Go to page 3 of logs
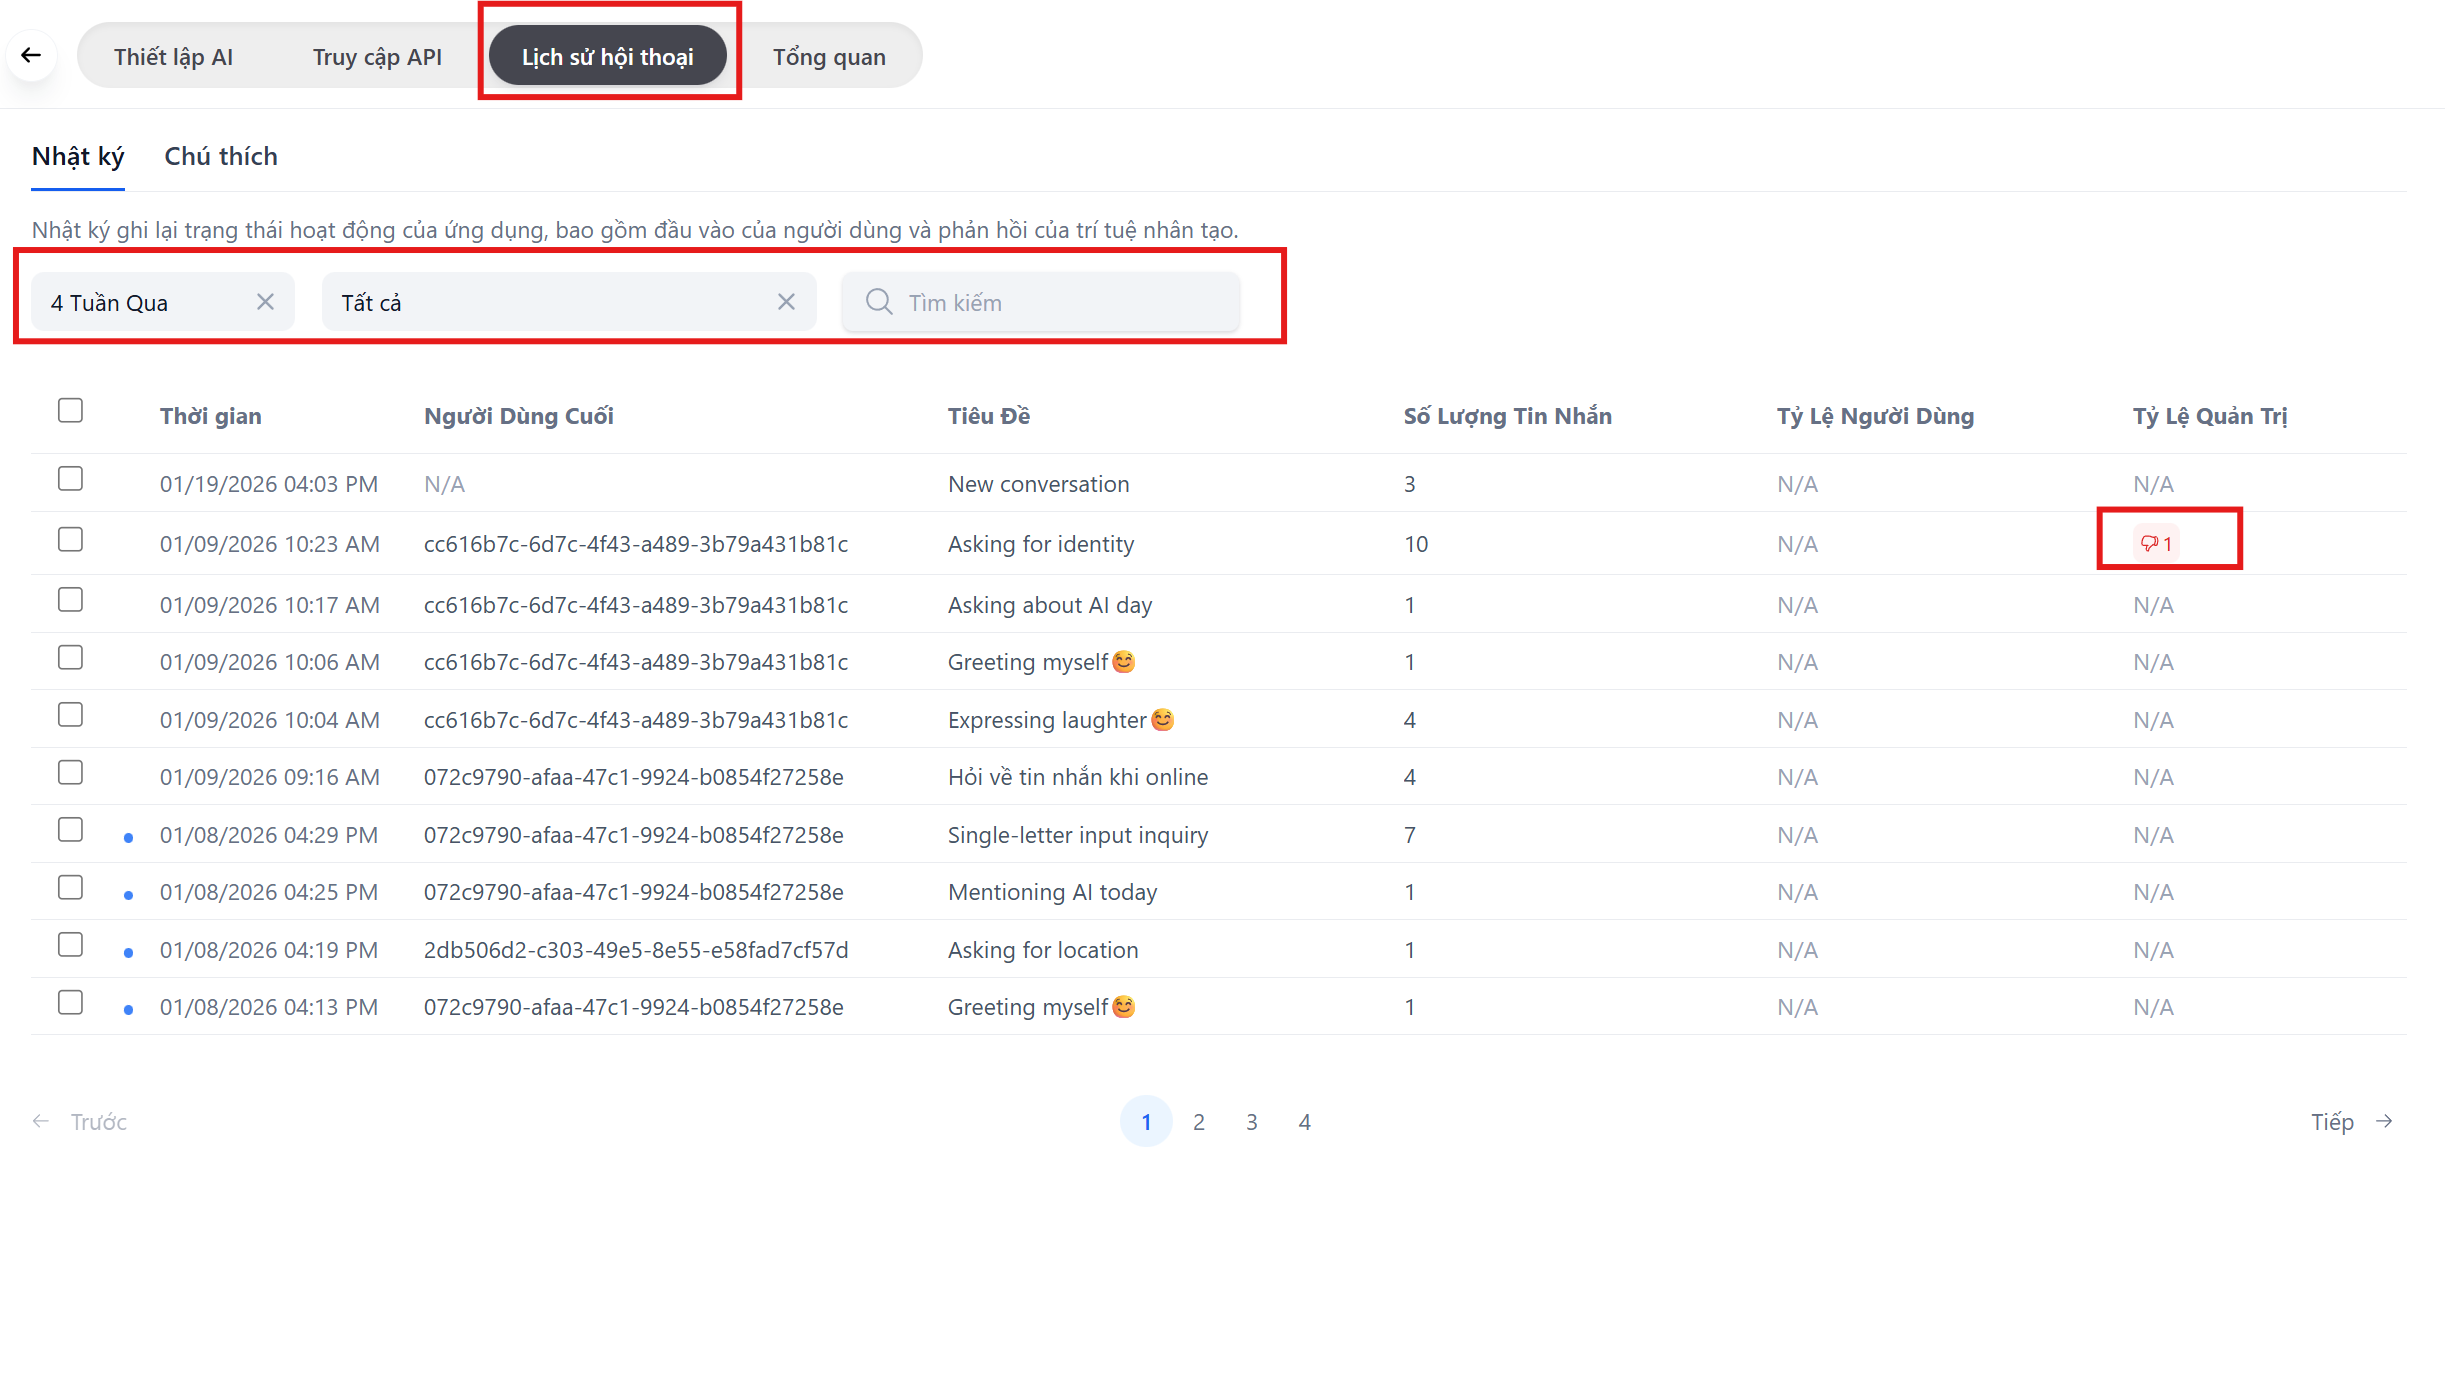Viewport: 2445px width, 1396px height. tap(1251, 1122)
